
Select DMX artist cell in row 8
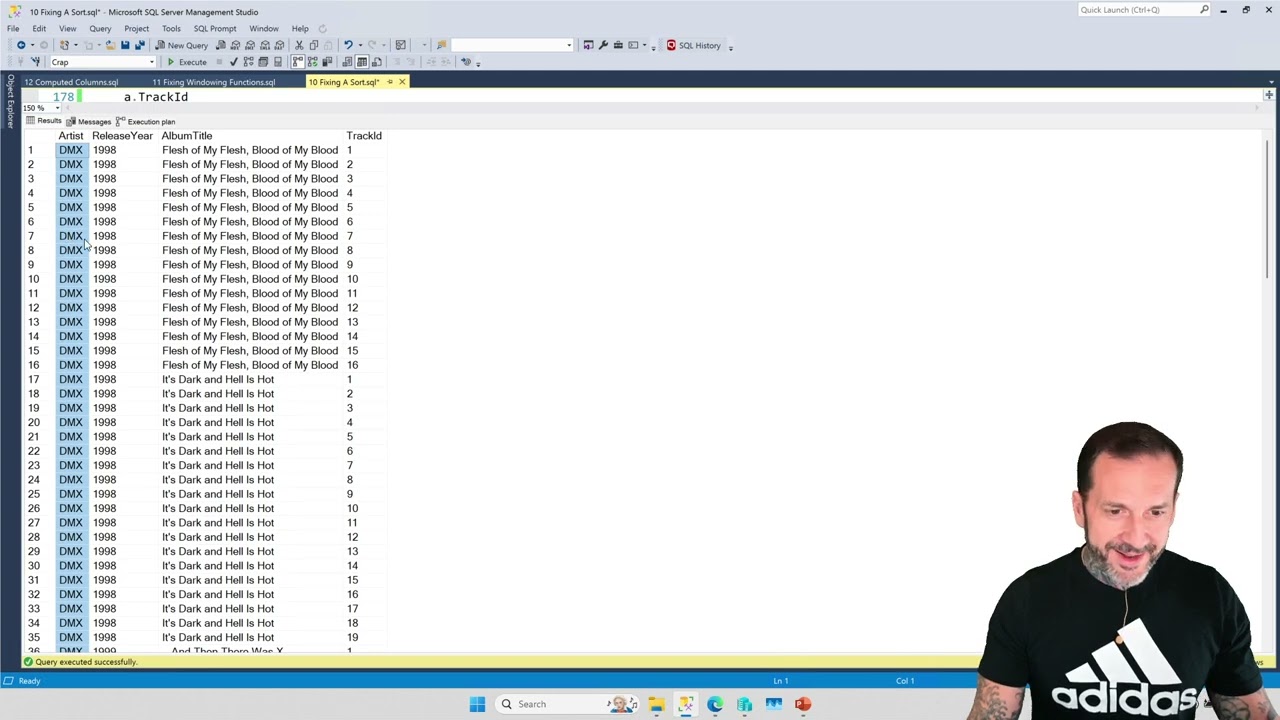[x=71, y=250]
